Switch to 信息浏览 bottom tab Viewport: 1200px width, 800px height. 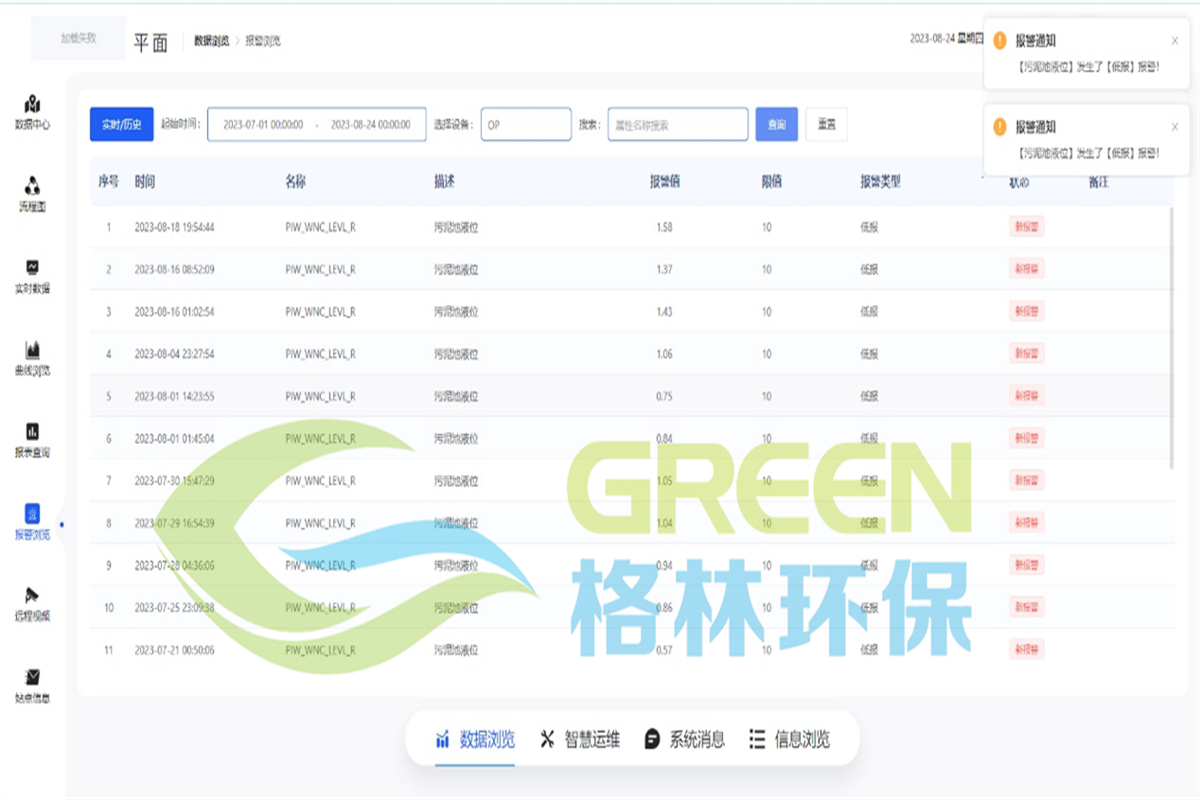[x=790, y=740]
